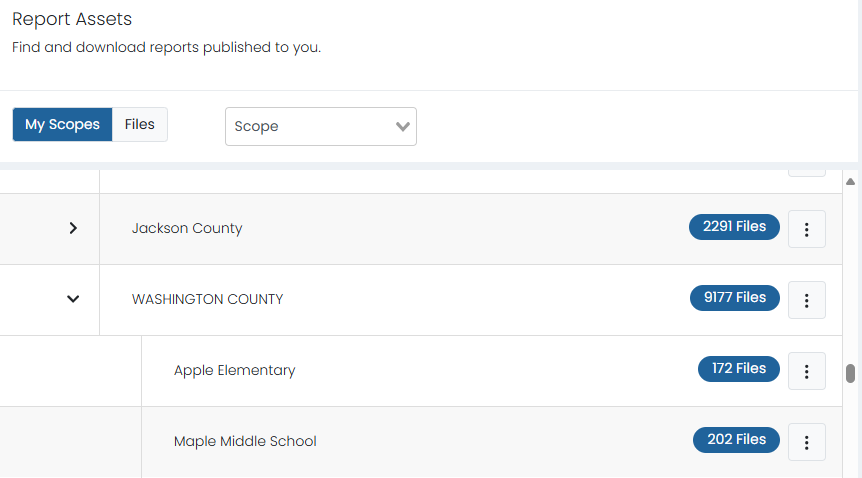Click the partially visible top row menu button

(x=806, y=172)
